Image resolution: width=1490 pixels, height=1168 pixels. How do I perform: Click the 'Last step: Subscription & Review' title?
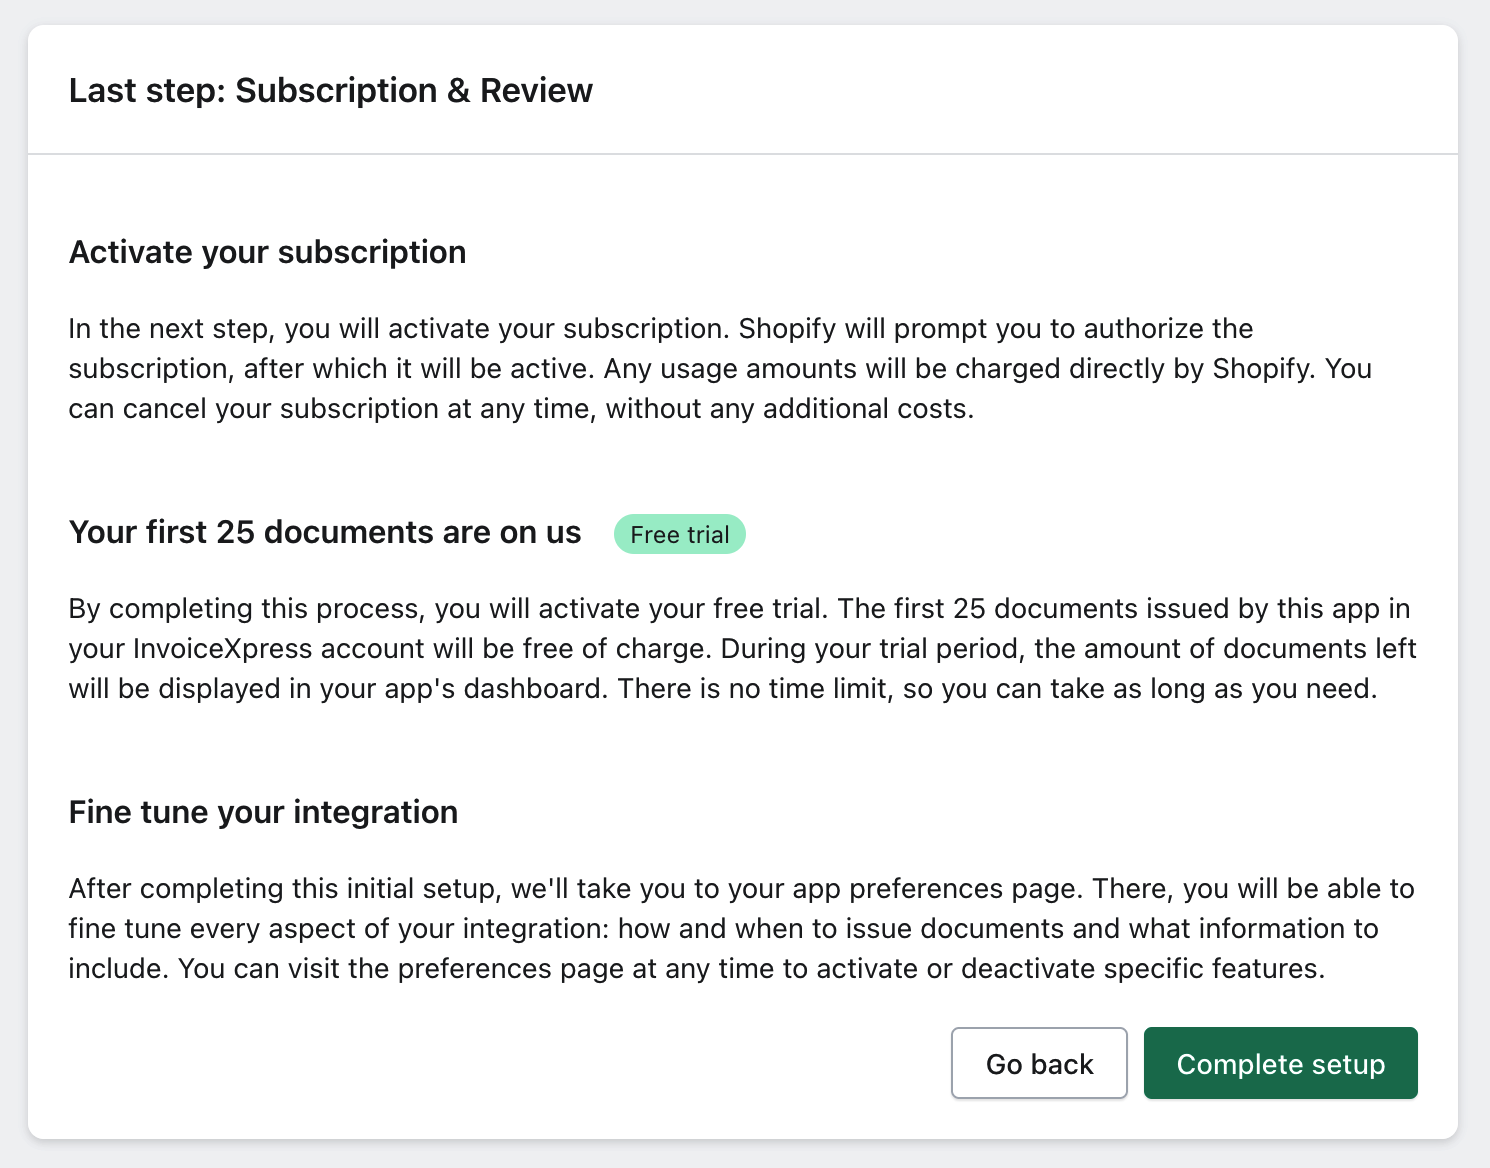[331, 90]
